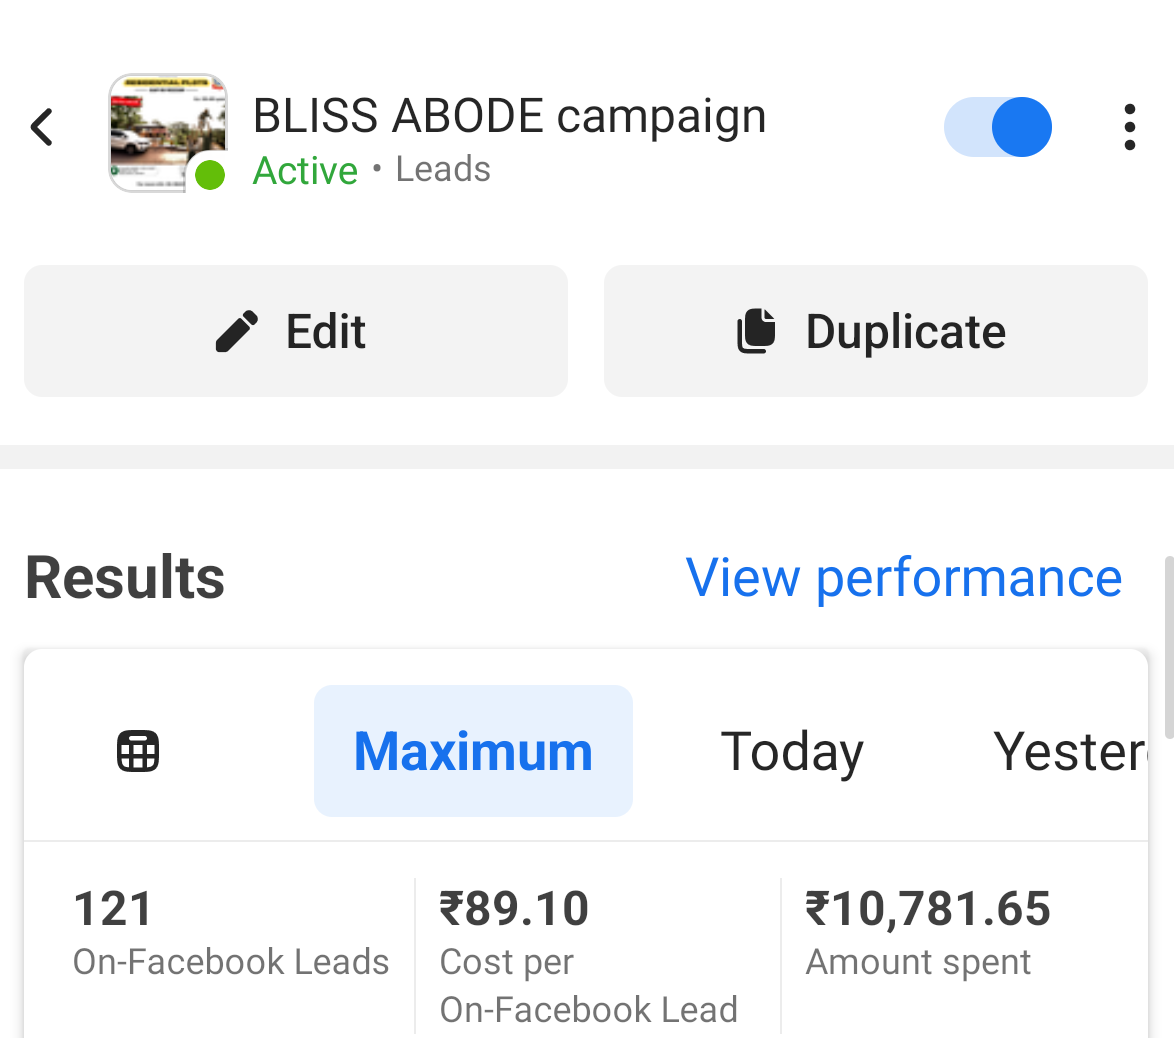Tap the duplicate pages icon
The image size is (1174, 1038).
point(757,332)
